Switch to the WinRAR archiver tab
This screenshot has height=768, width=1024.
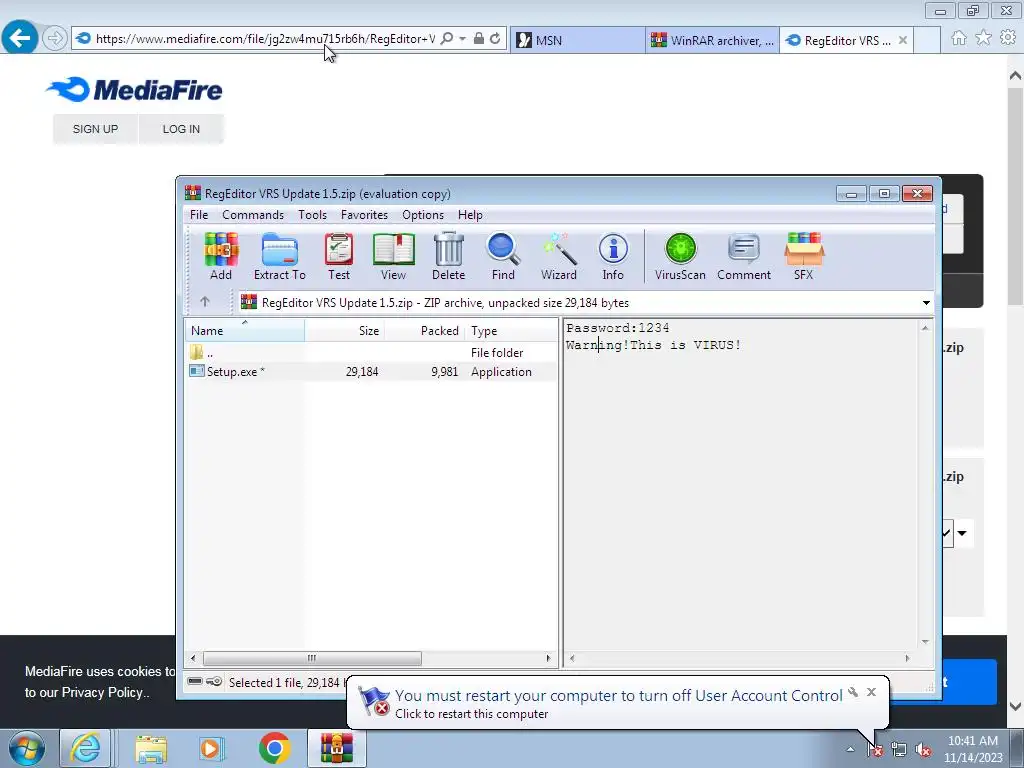point(712,40)
